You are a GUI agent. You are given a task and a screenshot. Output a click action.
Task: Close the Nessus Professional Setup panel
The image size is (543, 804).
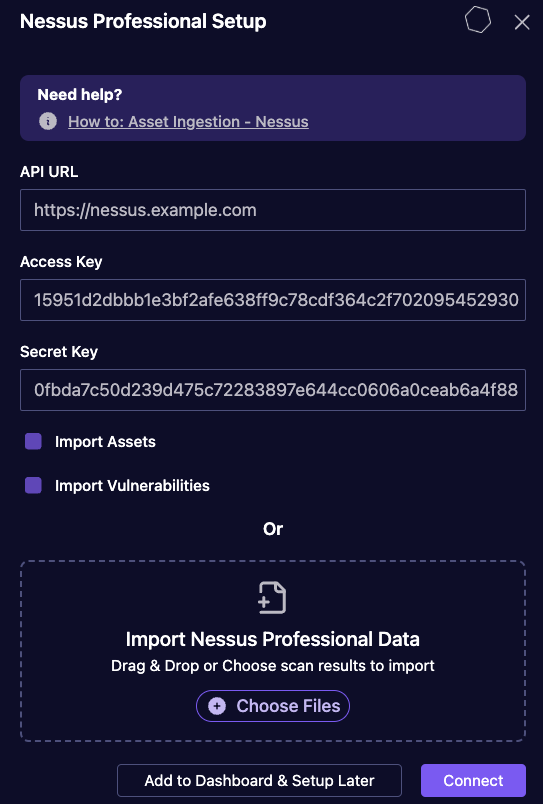[522, 22]
